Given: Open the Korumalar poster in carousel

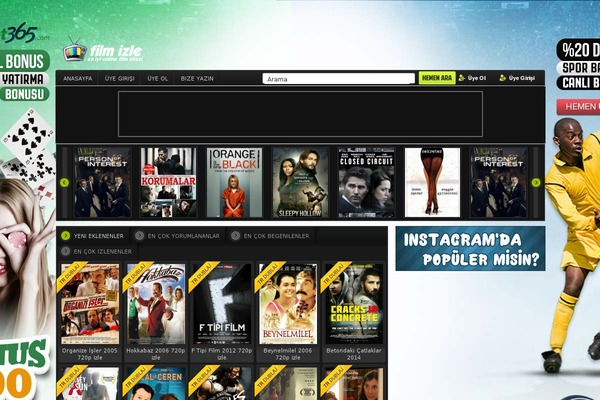Looking at the screenshot, I should pyautogui.click(x=168, y=183).
